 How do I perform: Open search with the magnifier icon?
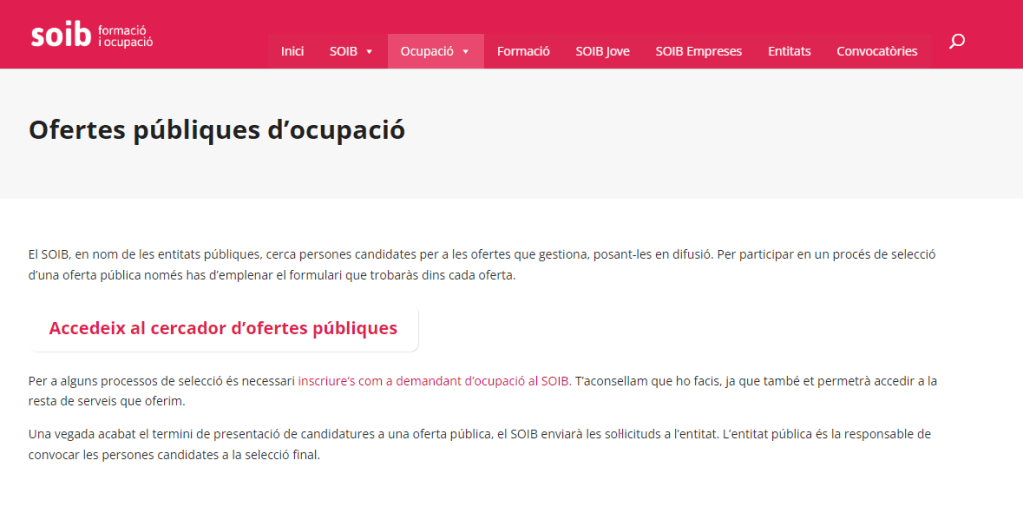tap(957, 41)
